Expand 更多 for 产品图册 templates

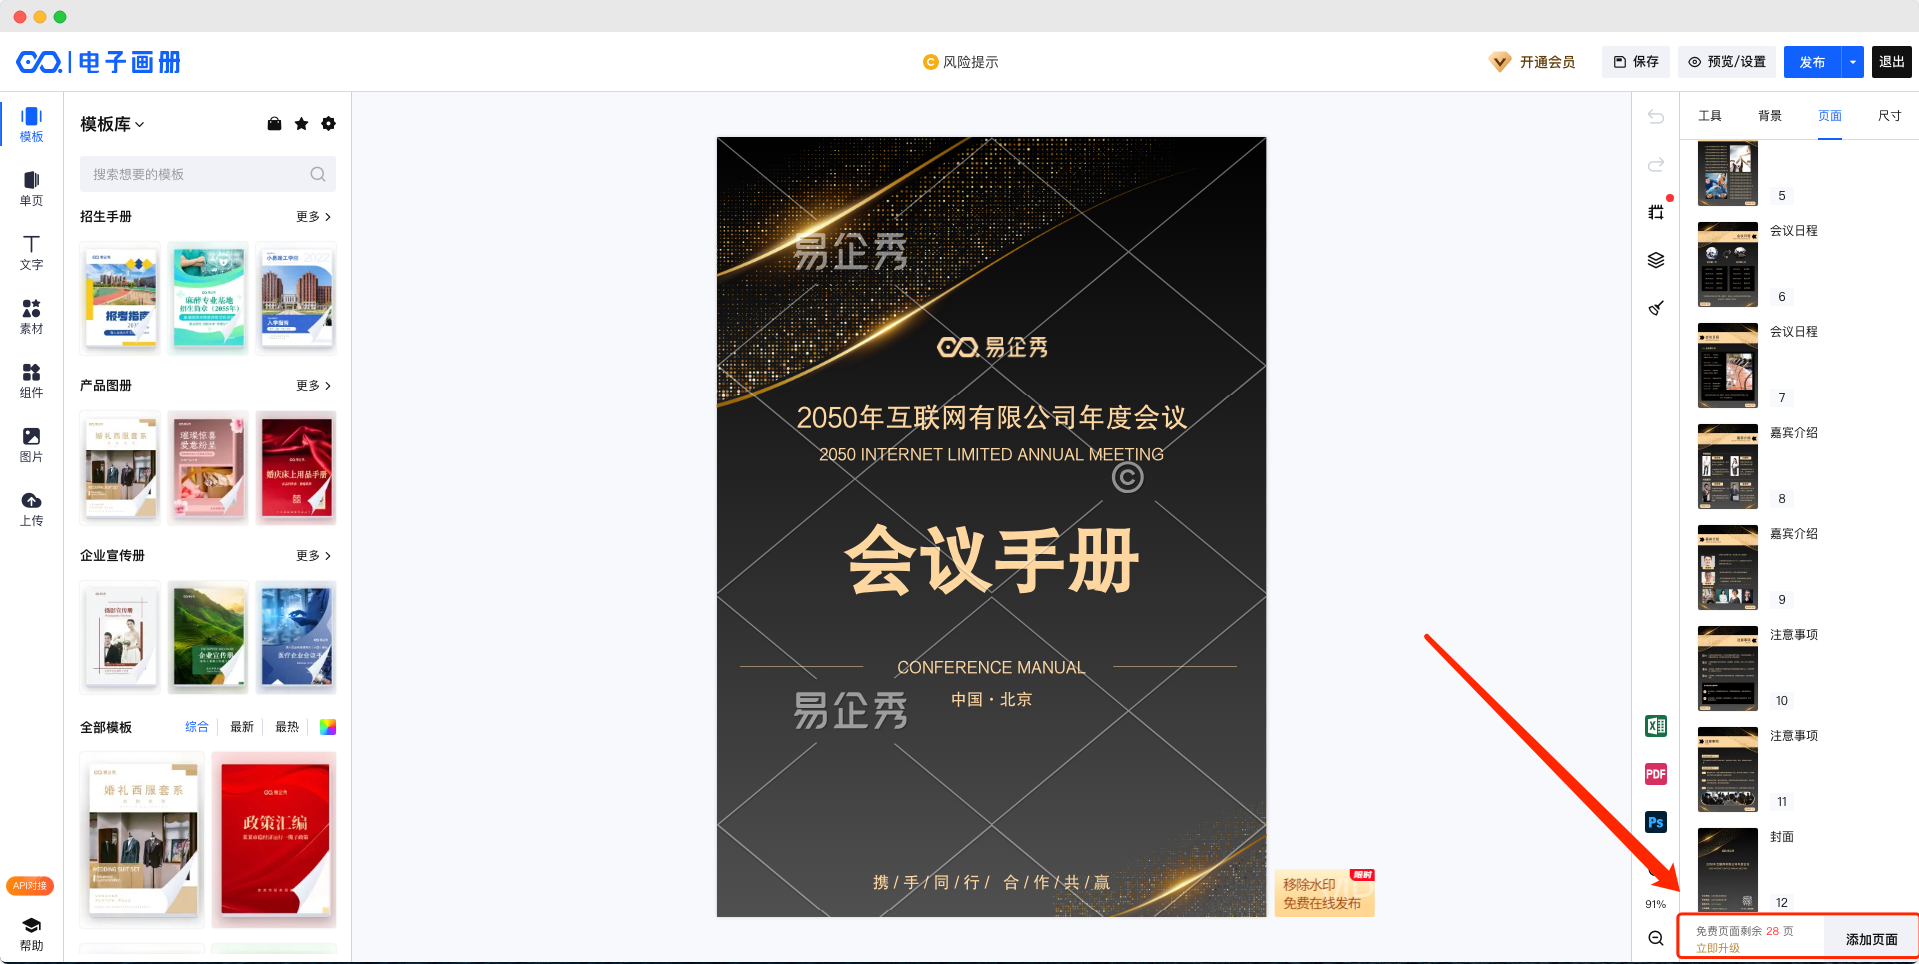[x=313, y=386]
